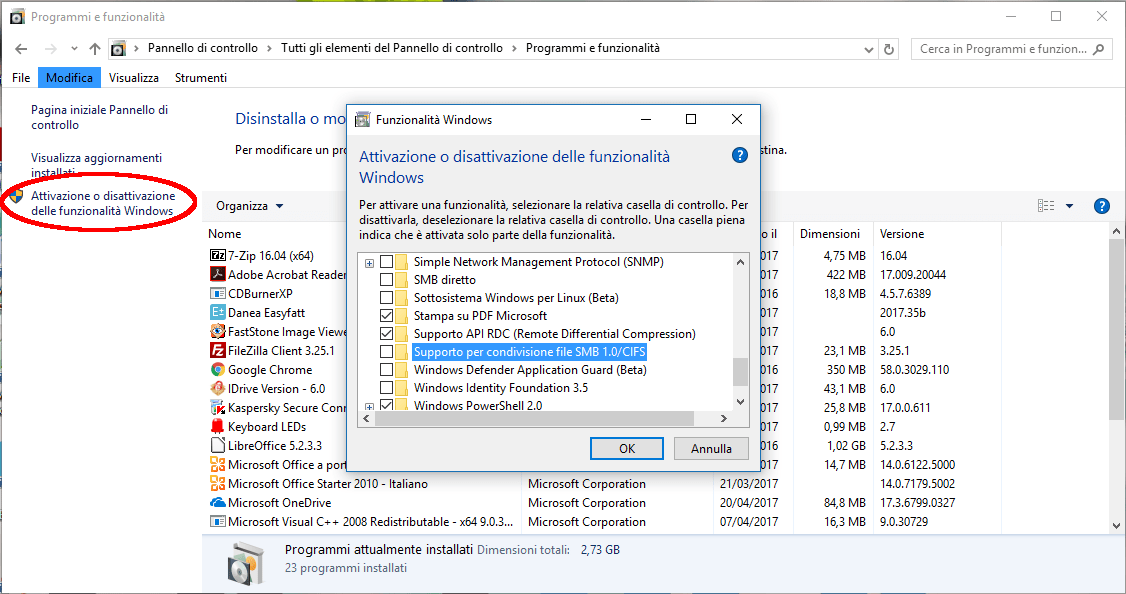The width and height of the screenshot is (1126, 594).
Task: Open Pagina iniziale Pannello di controllo link
Action: [99, 117]
